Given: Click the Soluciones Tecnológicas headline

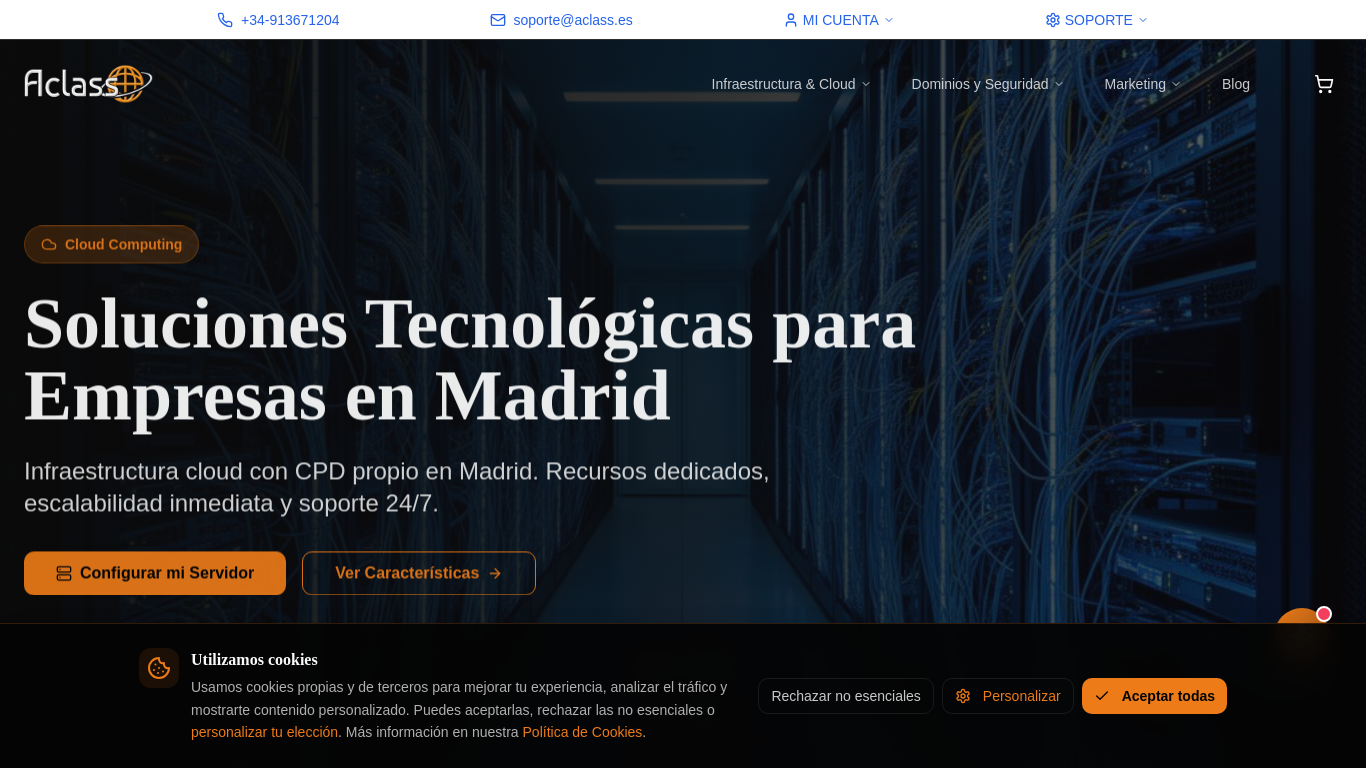Looking at the screenshot, I should tap(470, 360).
